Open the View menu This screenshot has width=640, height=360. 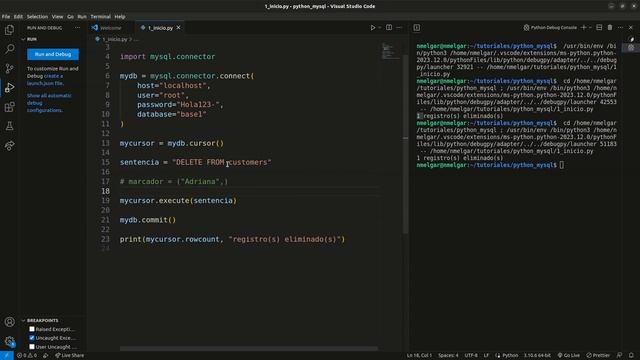click(58, 17)
